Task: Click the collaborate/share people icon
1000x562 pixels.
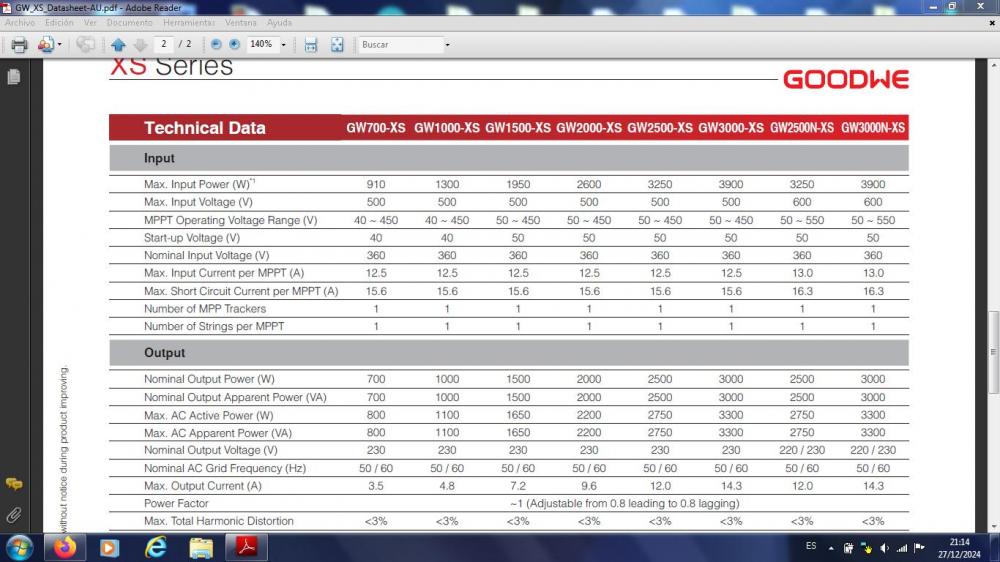Action: (x=45, y=45)
